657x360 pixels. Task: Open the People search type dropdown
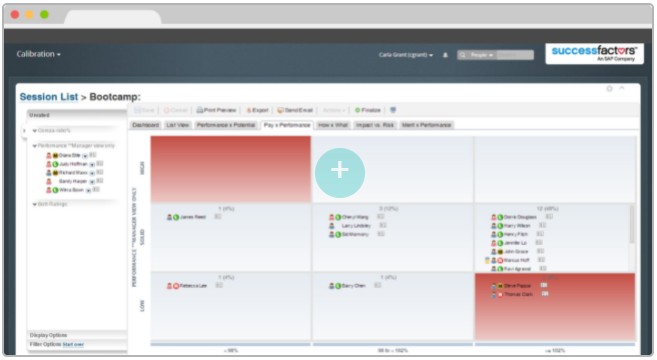(482, 55)
